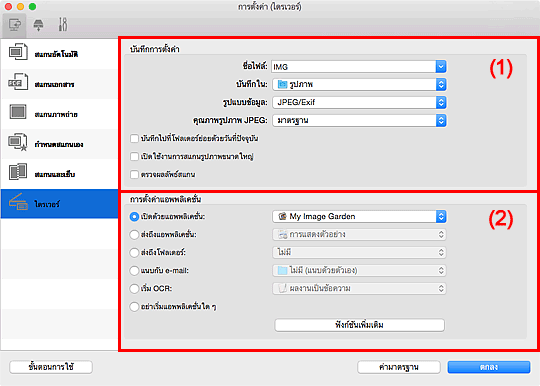Viewport: 540px width, 386px height.
Task: Click the กำหนดสแกนเอง sidebar label
Action: coord(59,144)
